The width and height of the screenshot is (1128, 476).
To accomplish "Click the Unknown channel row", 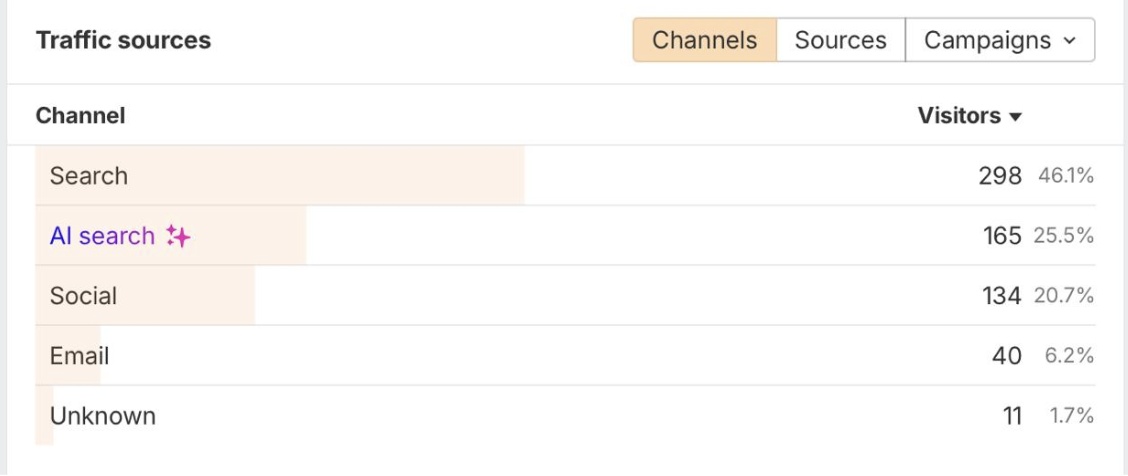I will coord(103,416).
